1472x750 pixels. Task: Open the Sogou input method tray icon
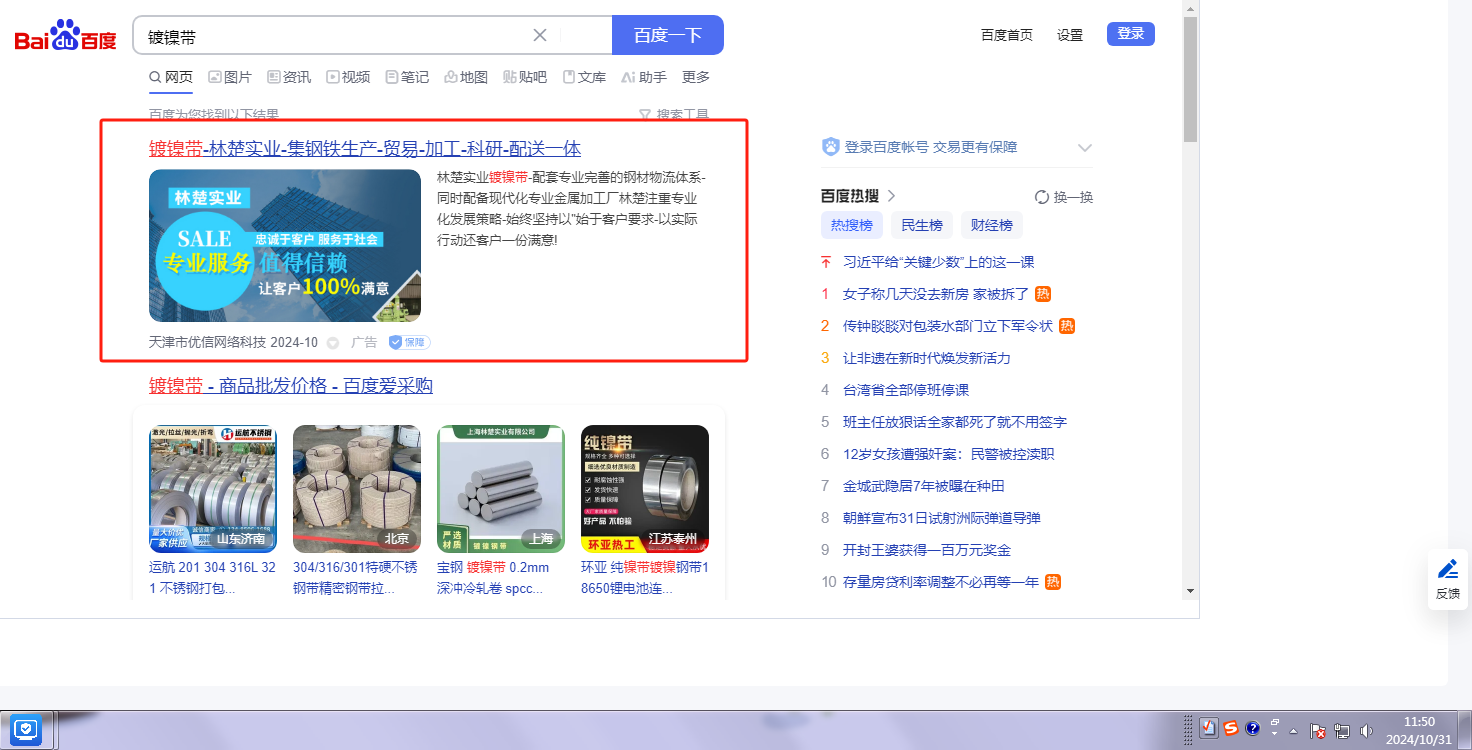[x=1231, y=728]
